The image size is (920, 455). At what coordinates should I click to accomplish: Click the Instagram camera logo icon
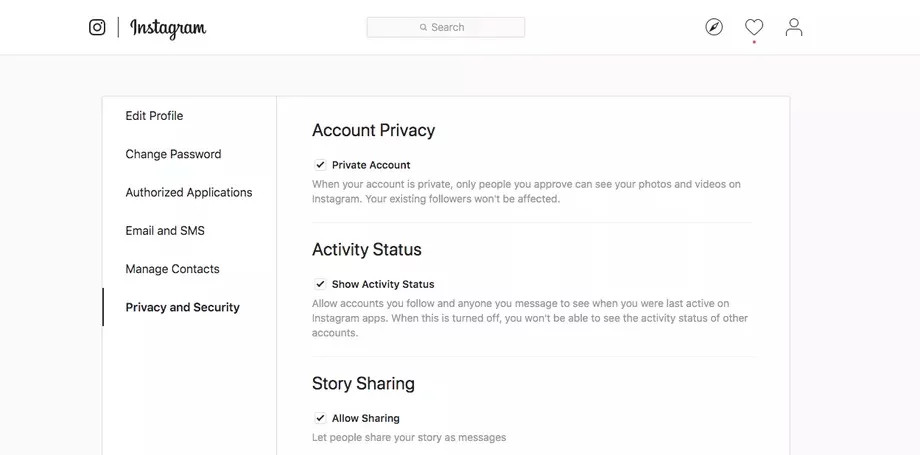[97, 28]
